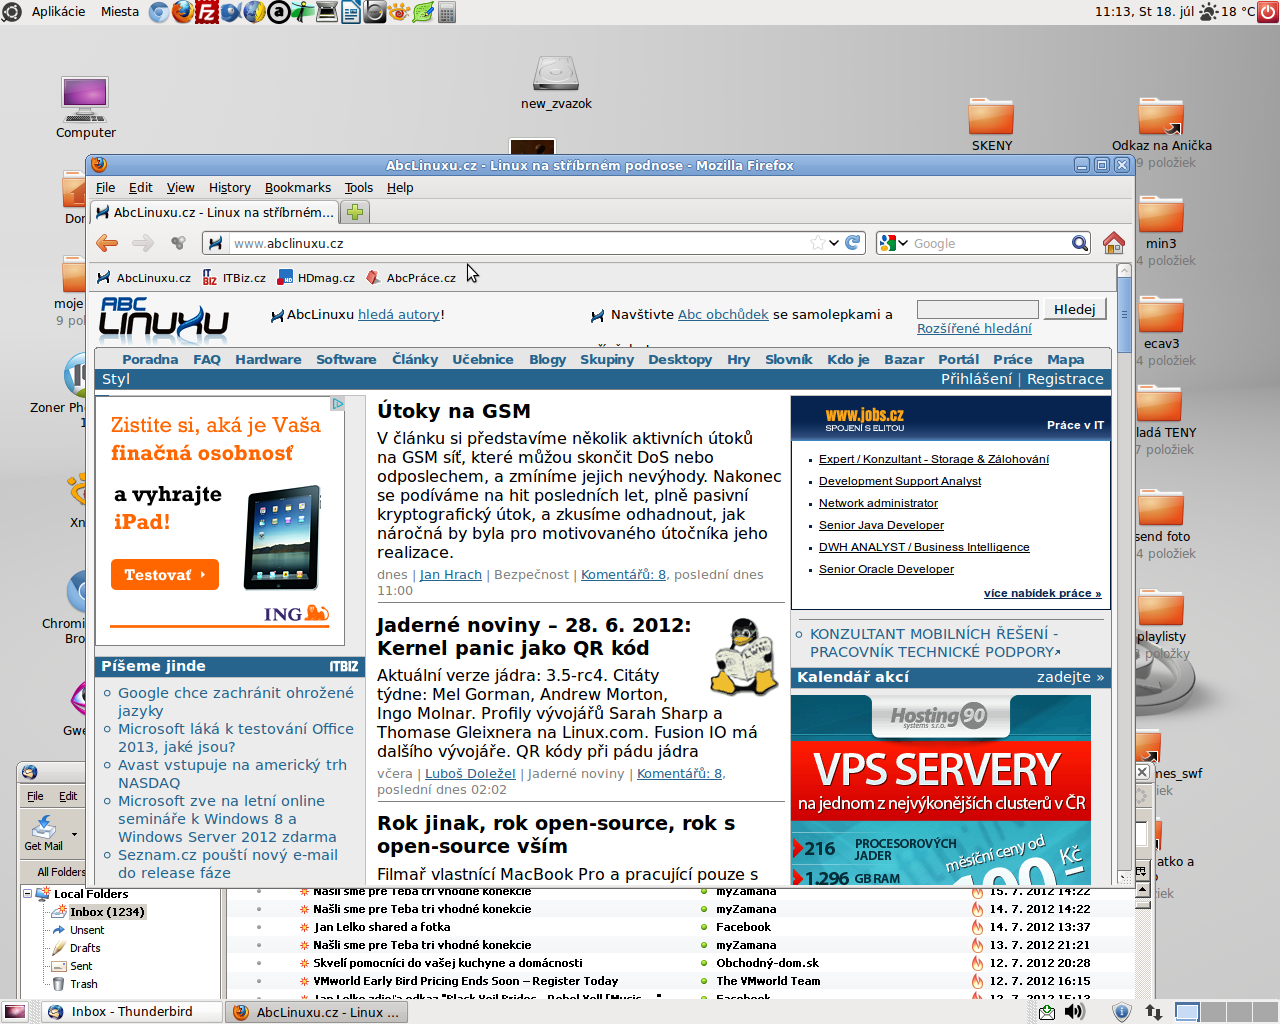Image resolution: width=1280 pixels, height=1024 pixels.
Task: Open the Rozšířené hledání link
Action: click(x=974, y=328)
